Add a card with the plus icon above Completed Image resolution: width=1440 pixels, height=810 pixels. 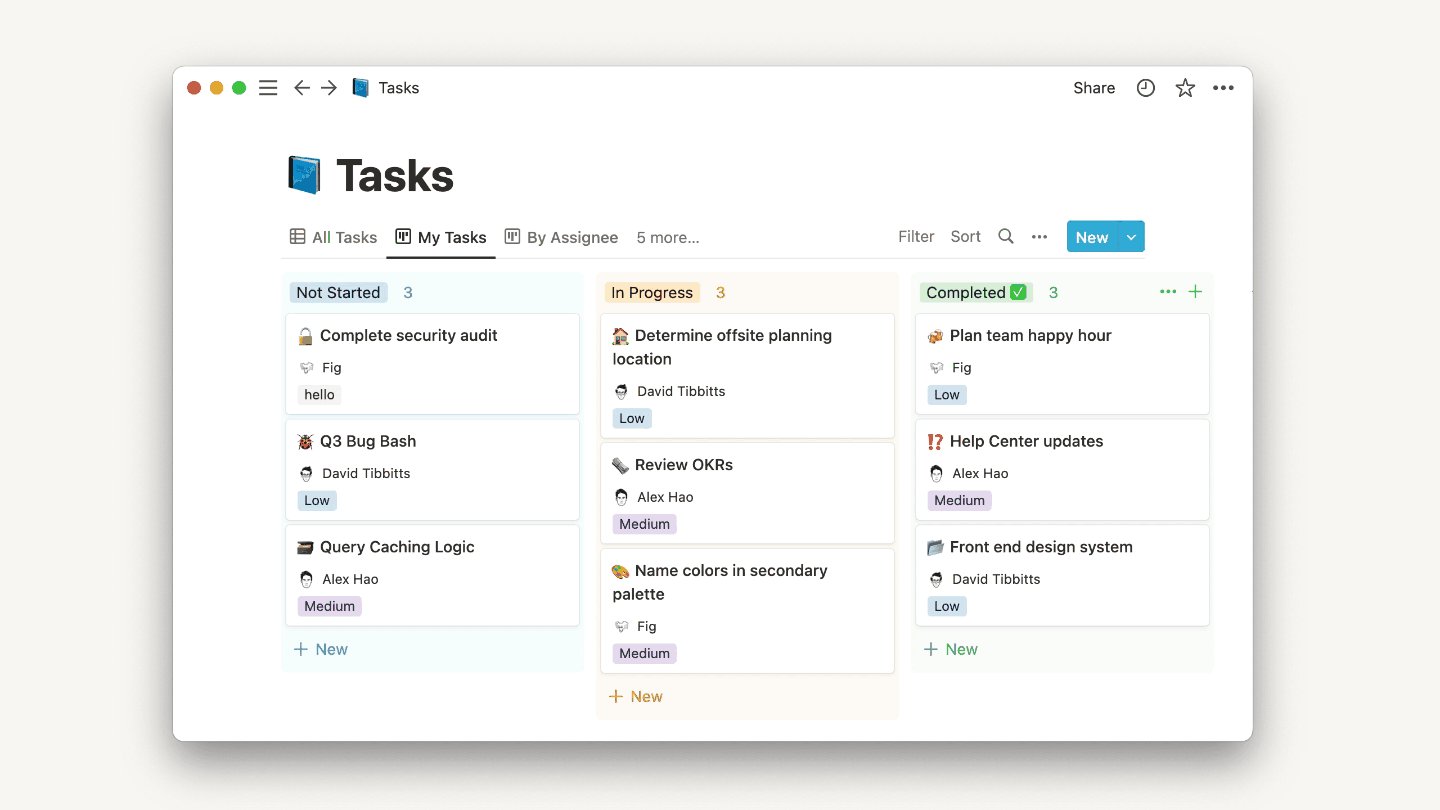point(1196,292)
